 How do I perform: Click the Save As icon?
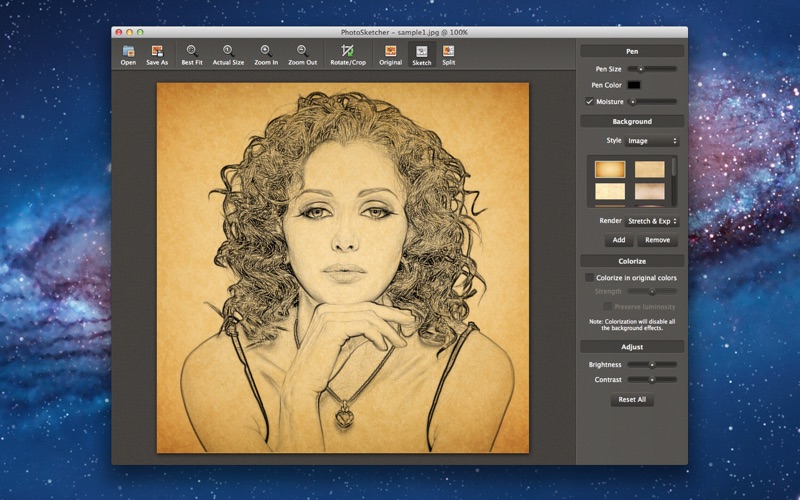[157, 51]
